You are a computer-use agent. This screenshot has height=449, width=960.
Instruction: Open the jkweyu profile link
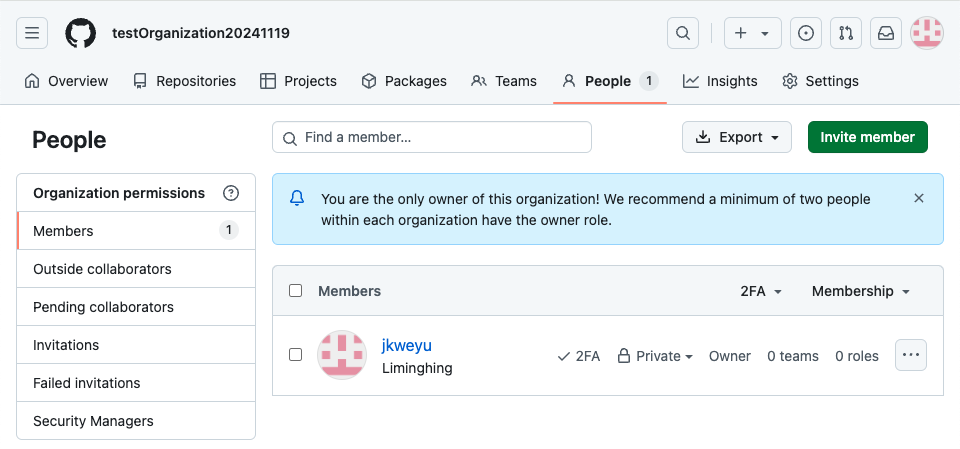coord(407,345)
